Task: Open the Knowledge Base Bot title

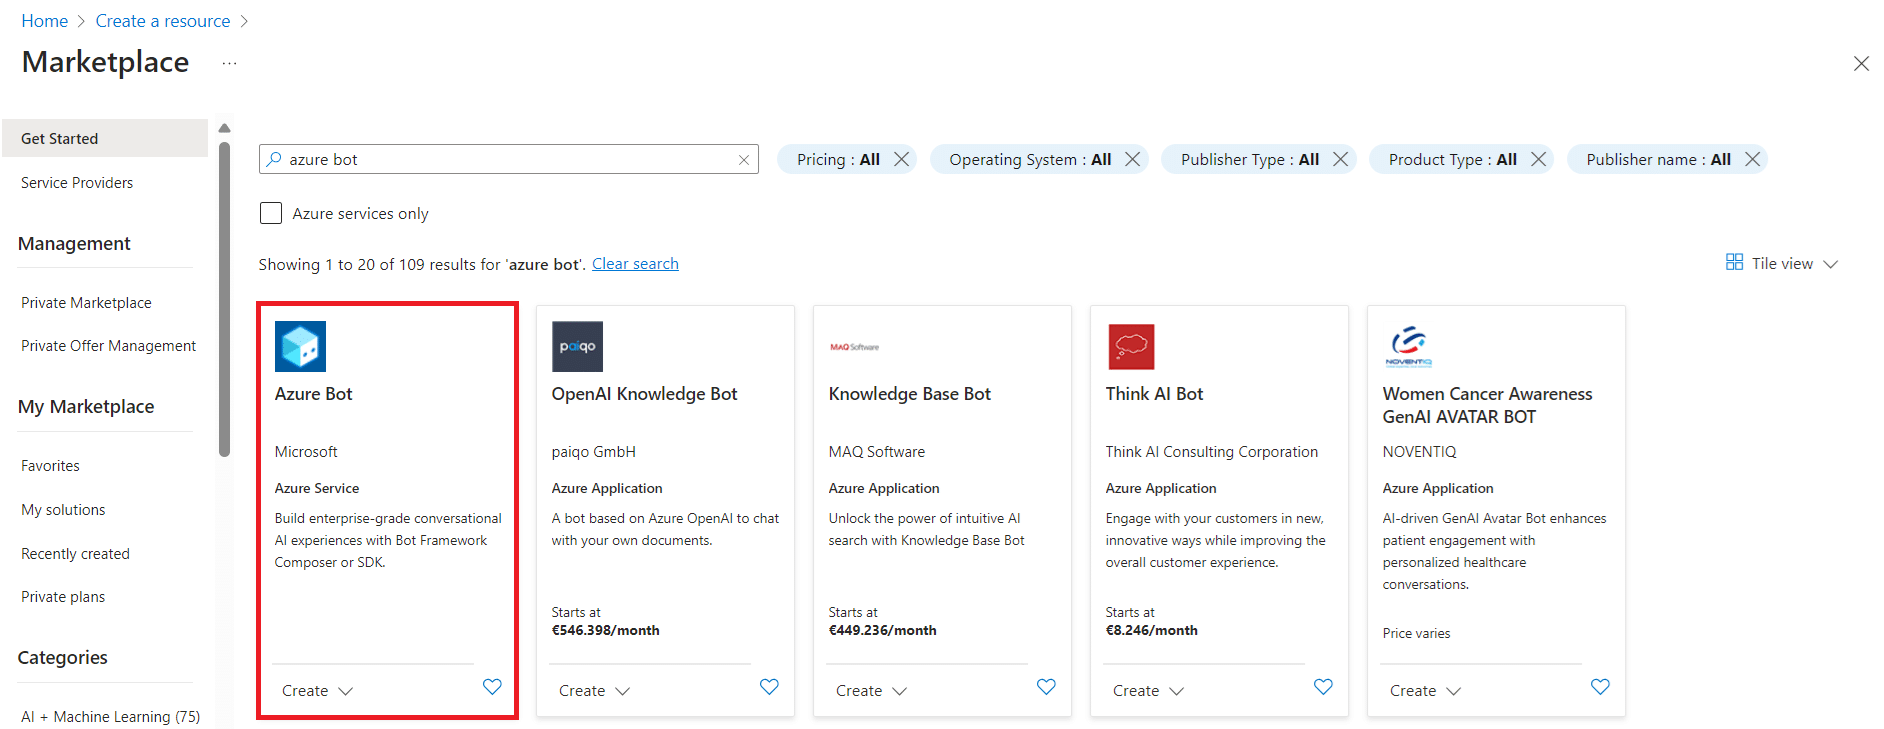Action: (x=909, y=394)
